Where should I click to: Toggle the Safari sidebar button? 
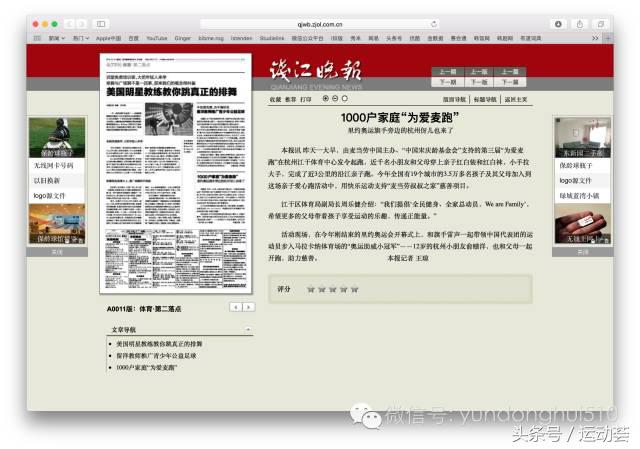pos(100,23)
